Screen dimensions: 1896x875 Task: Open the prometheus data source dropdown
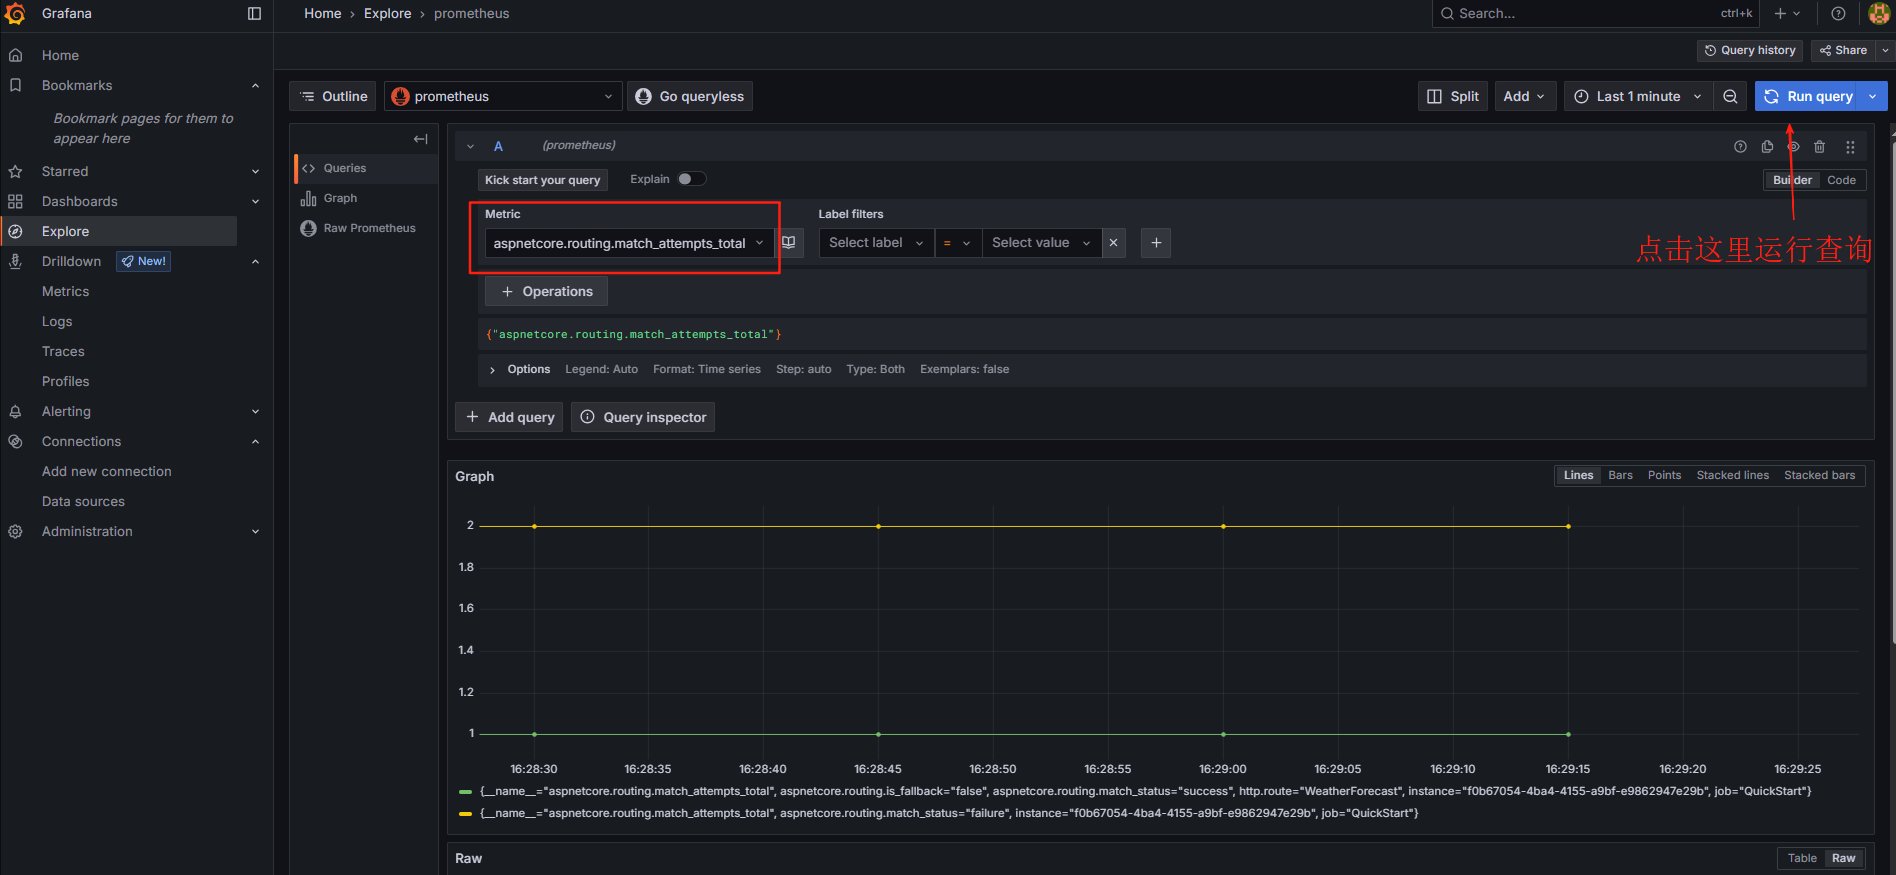[503, 96]
